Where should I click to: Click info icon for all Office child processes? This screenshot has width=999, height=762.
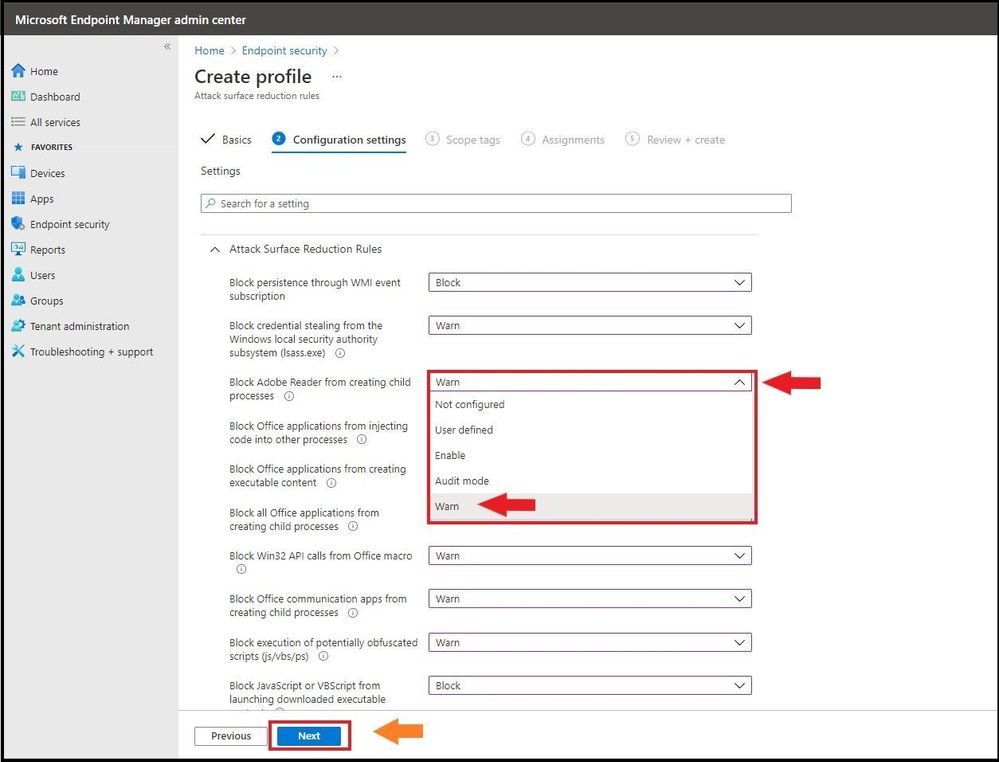click(x=353, y=526)
